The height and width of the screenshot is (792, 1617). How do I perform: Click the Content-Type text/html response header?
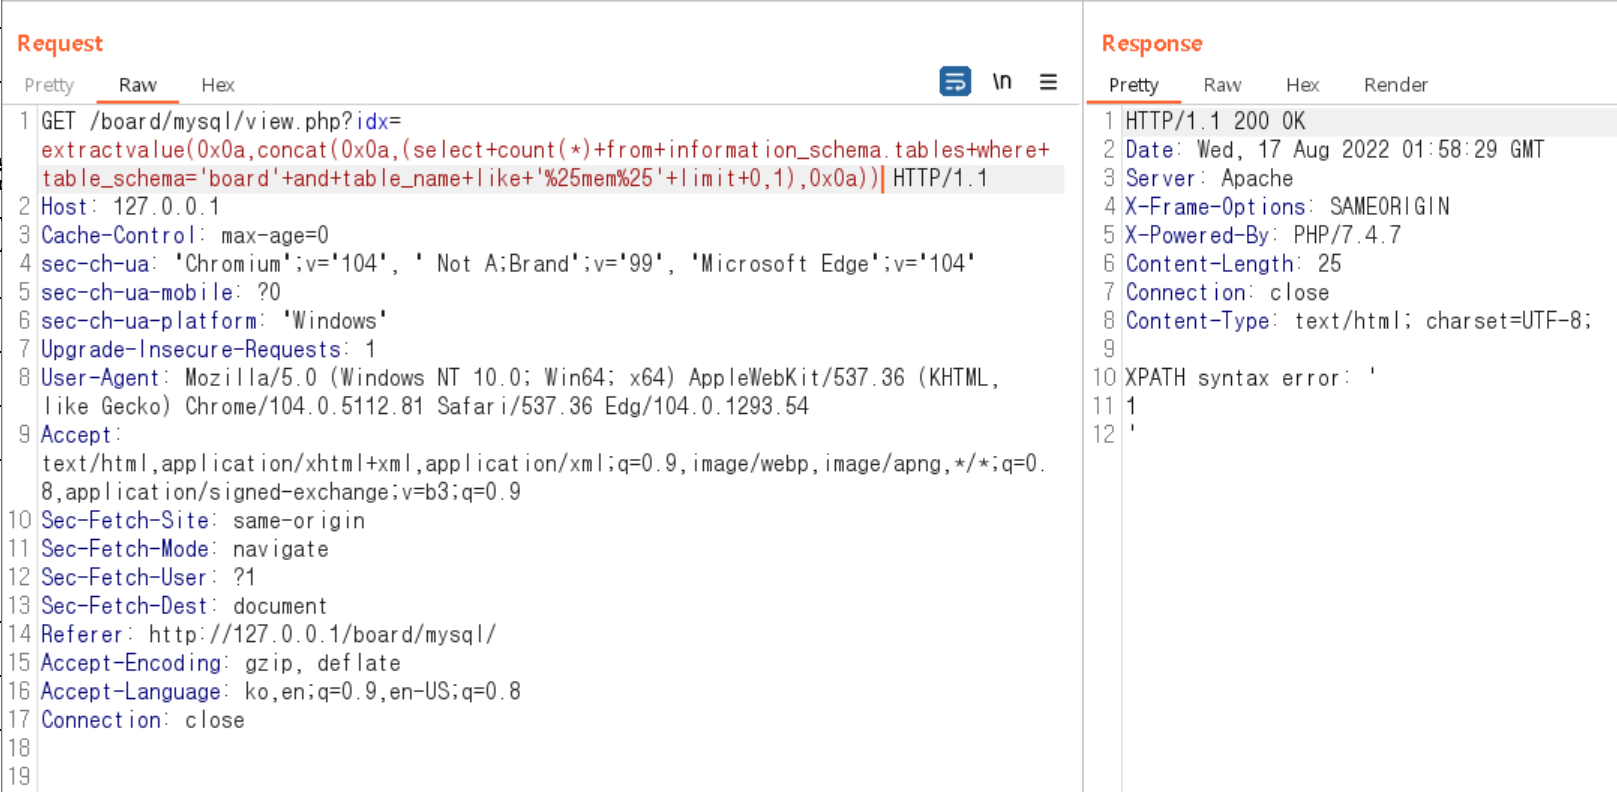(x=1359, y=321)
